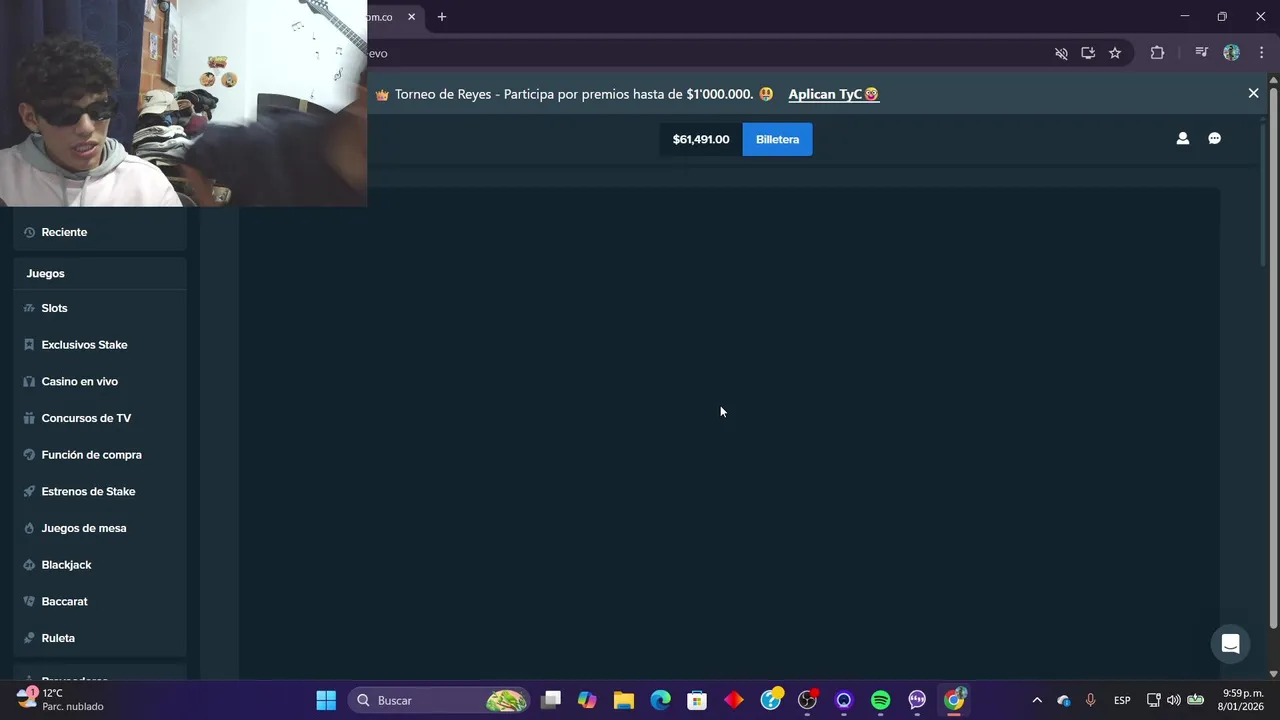
Task: Open Concursos de TV section
Action: click(x=100, y=418)
